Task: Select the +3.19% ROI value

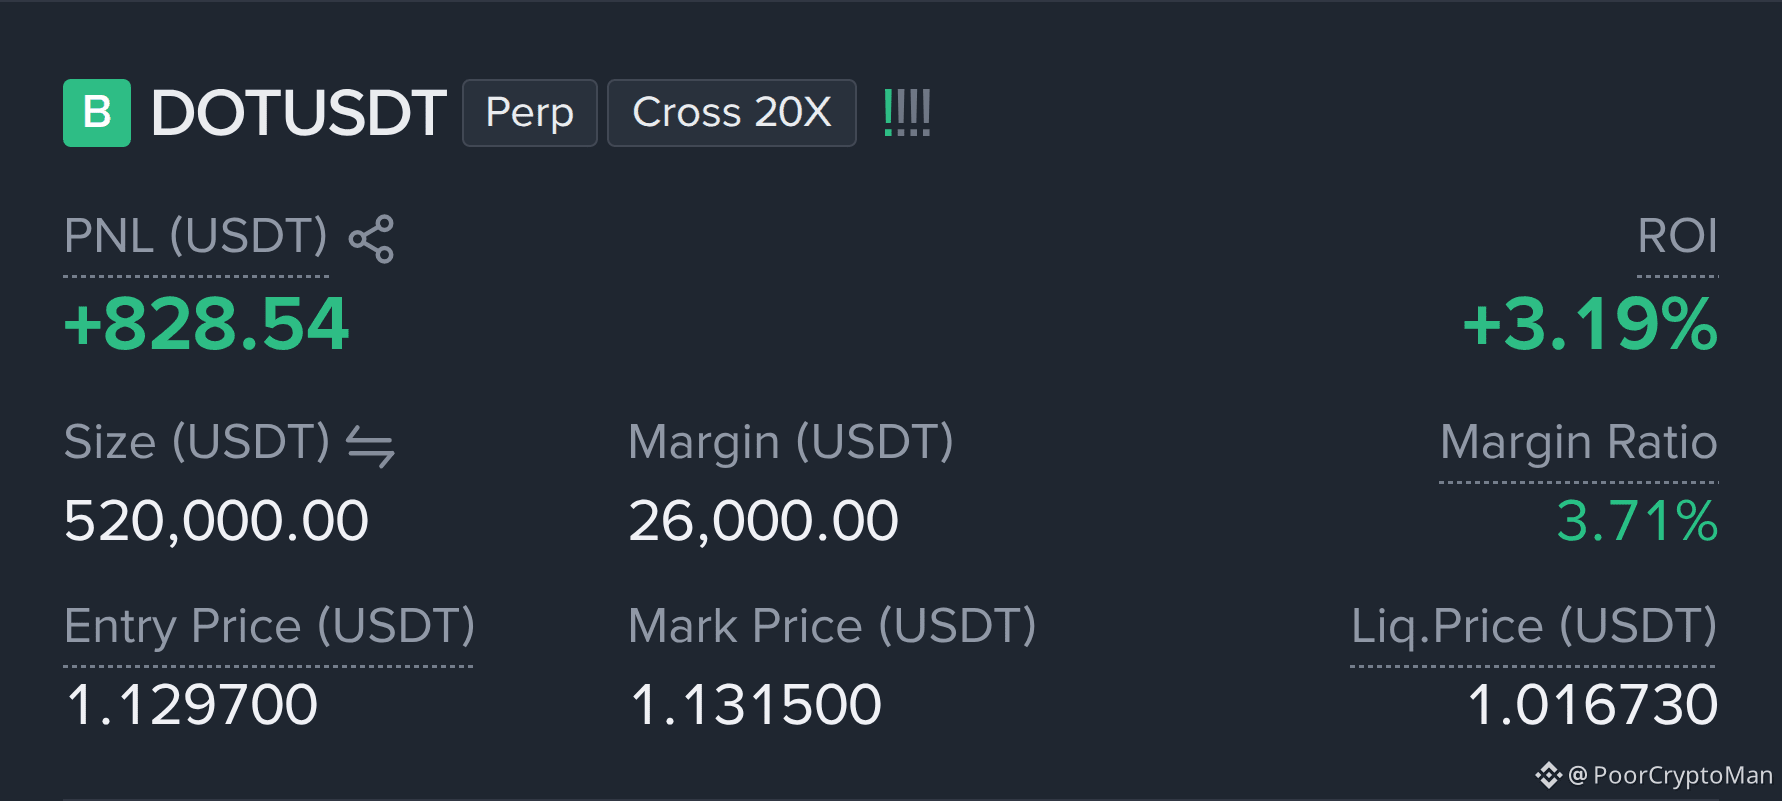Action: 1590,325
